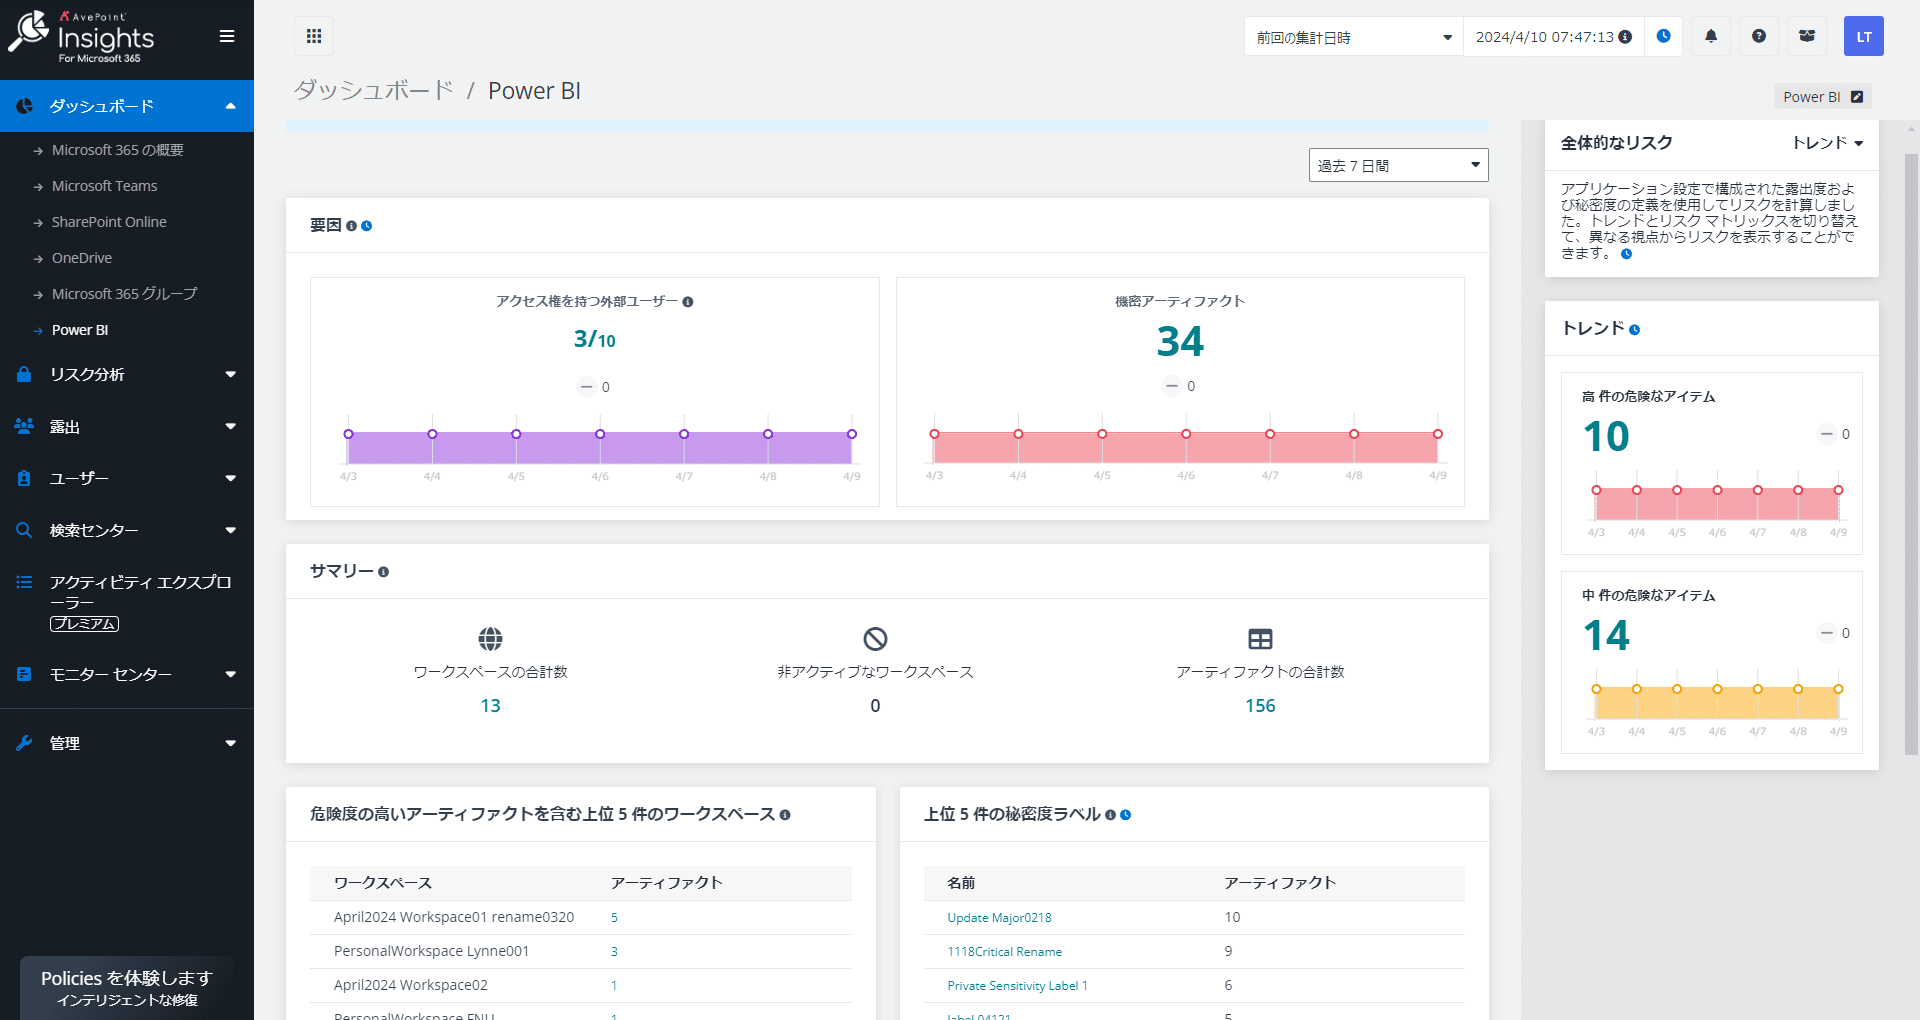Image resolution: width=1920 pixels, height=1020 pixels.
Task: Click the medium-risk items count 14
Action: [1606, 636]
